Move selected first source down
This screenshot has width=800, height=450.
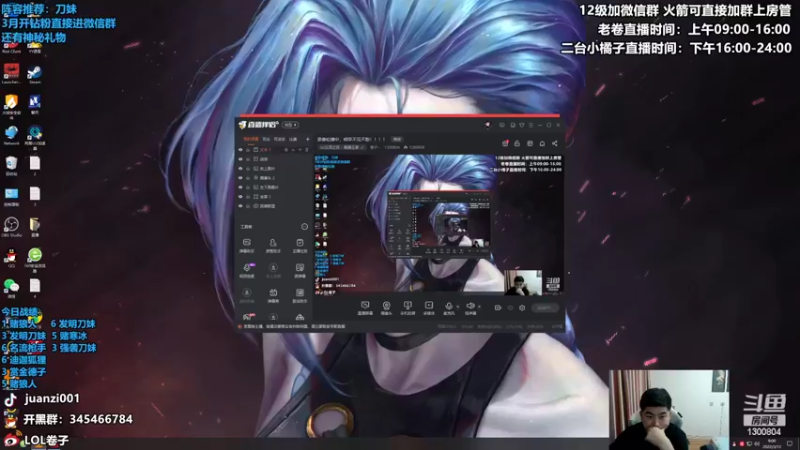[x=300, y=150]
